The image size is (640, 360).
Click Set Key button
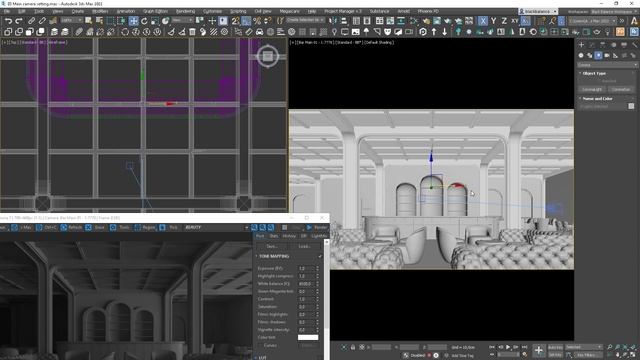tap(555, 355)
